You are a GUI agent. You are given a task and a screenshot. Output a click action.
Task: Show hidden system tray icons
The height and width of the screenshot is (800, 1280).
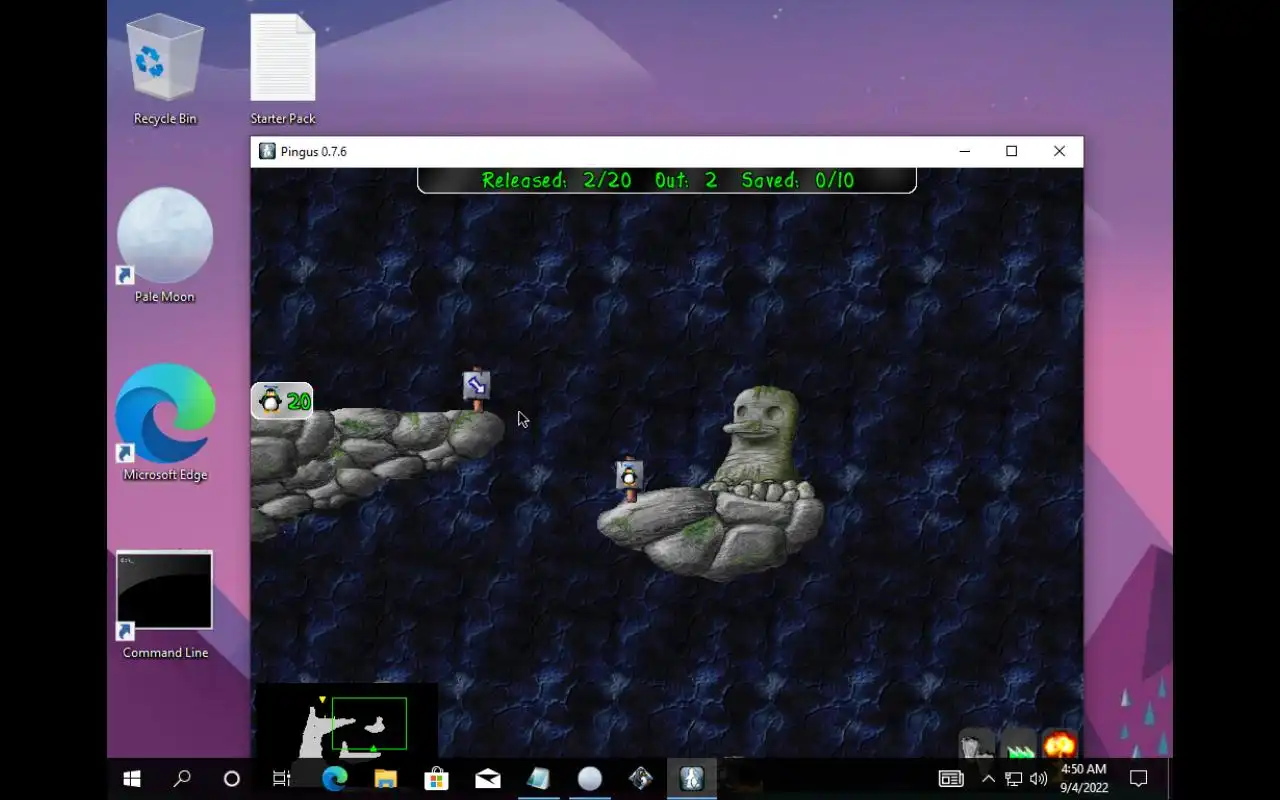coord(988,779)
